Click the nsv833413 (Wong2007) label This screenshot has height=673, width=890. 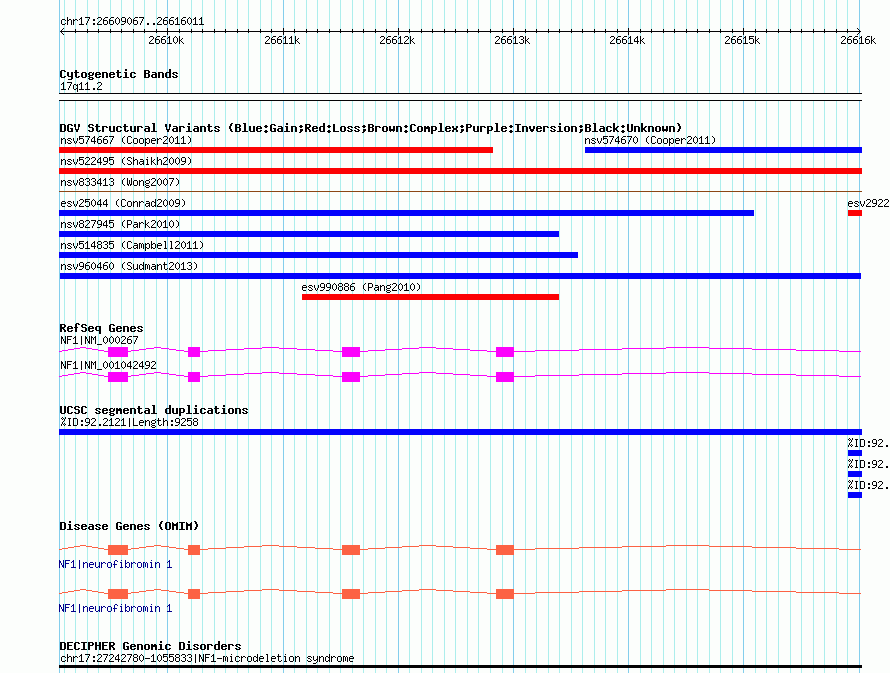pyautogui.click(x=120, y=182)
